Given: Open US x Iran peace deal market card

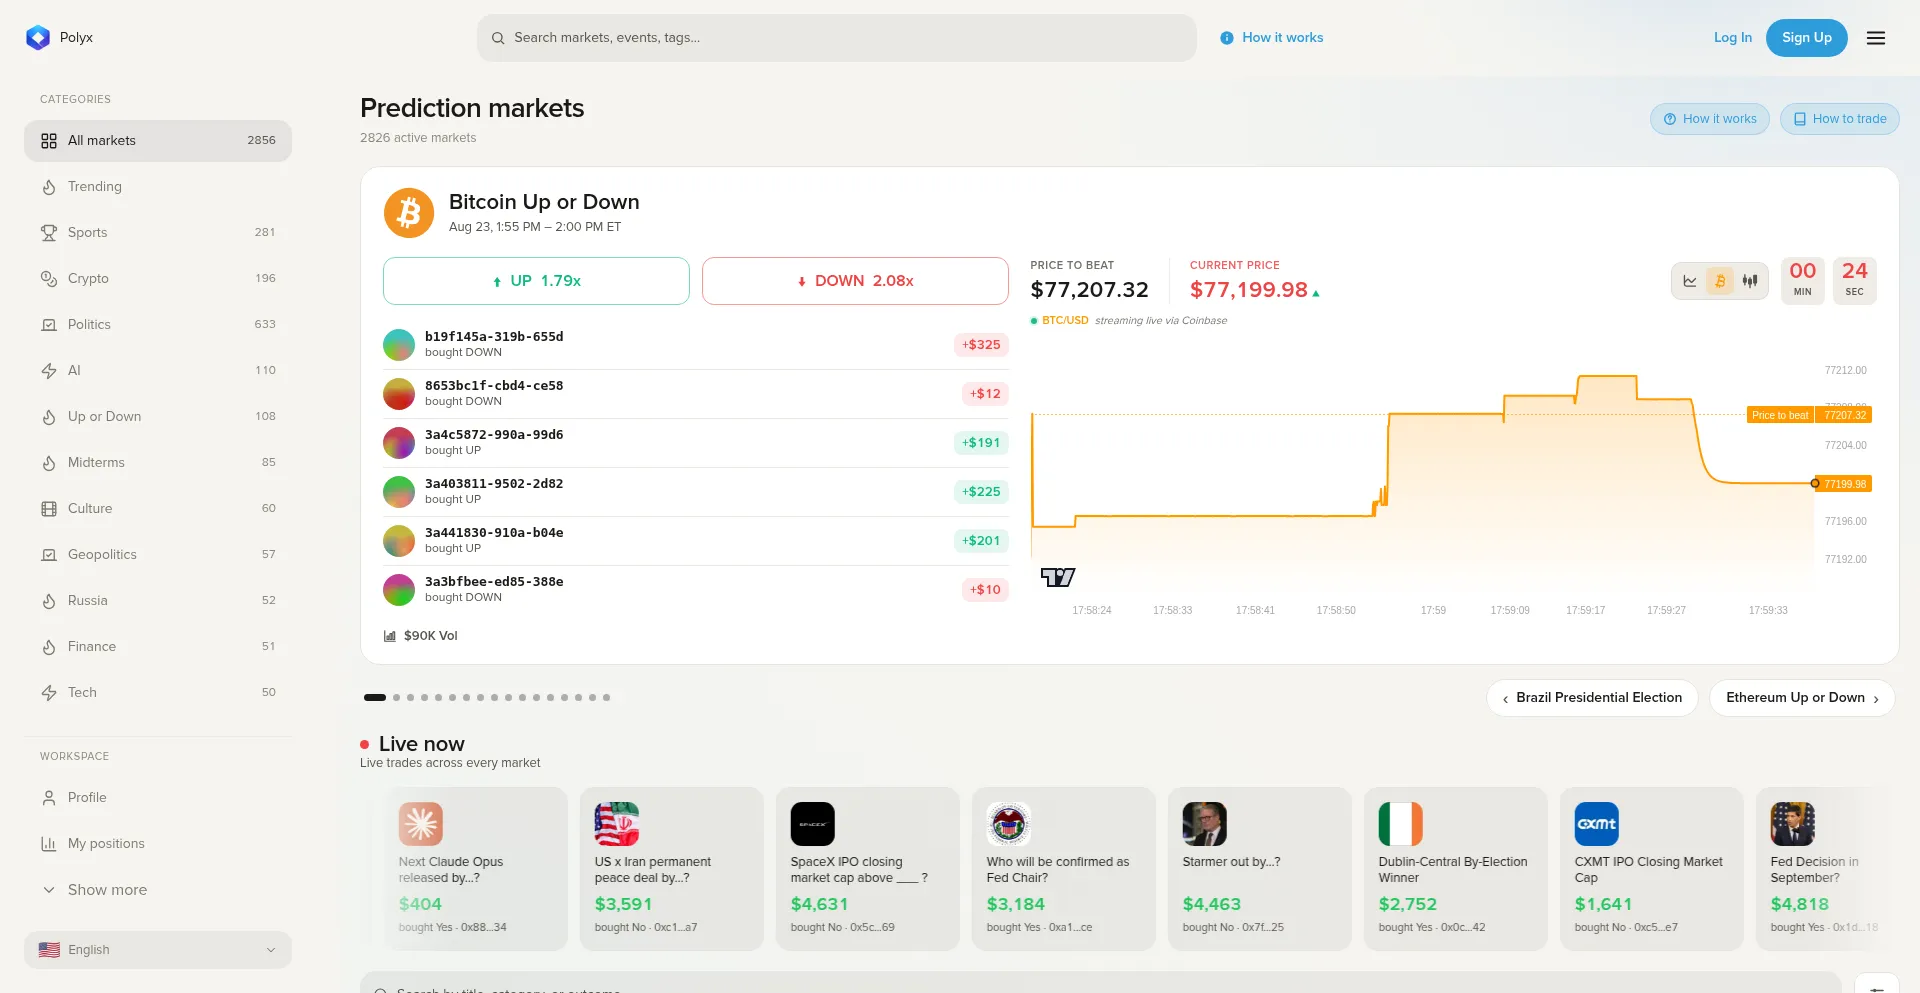Looking at the screenshot, I should [x=672, y=868].
